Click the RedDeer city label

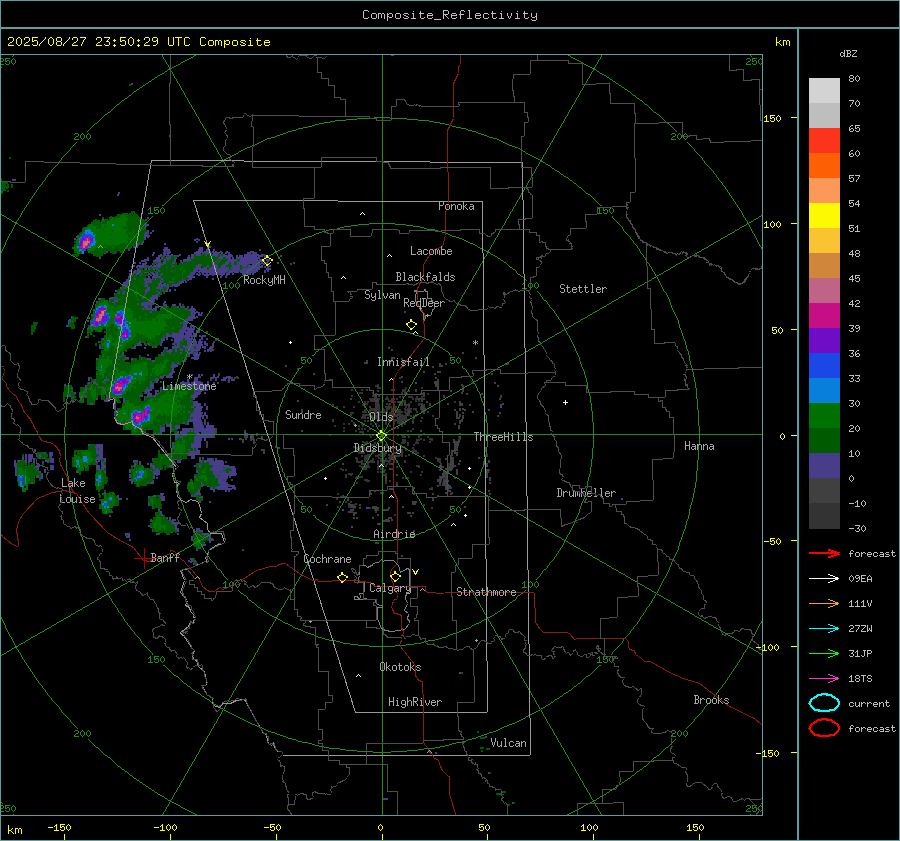click(x=424, y=303)
